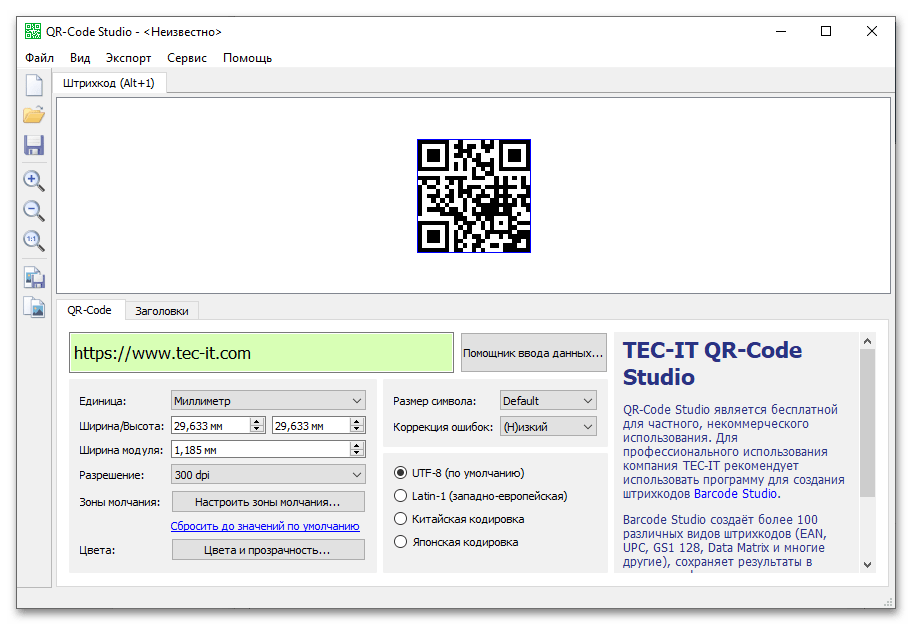Viewport: 912px width, 625px height.
Task: Zoom out with the minus magnifier
Action: [x=34, y=211]
